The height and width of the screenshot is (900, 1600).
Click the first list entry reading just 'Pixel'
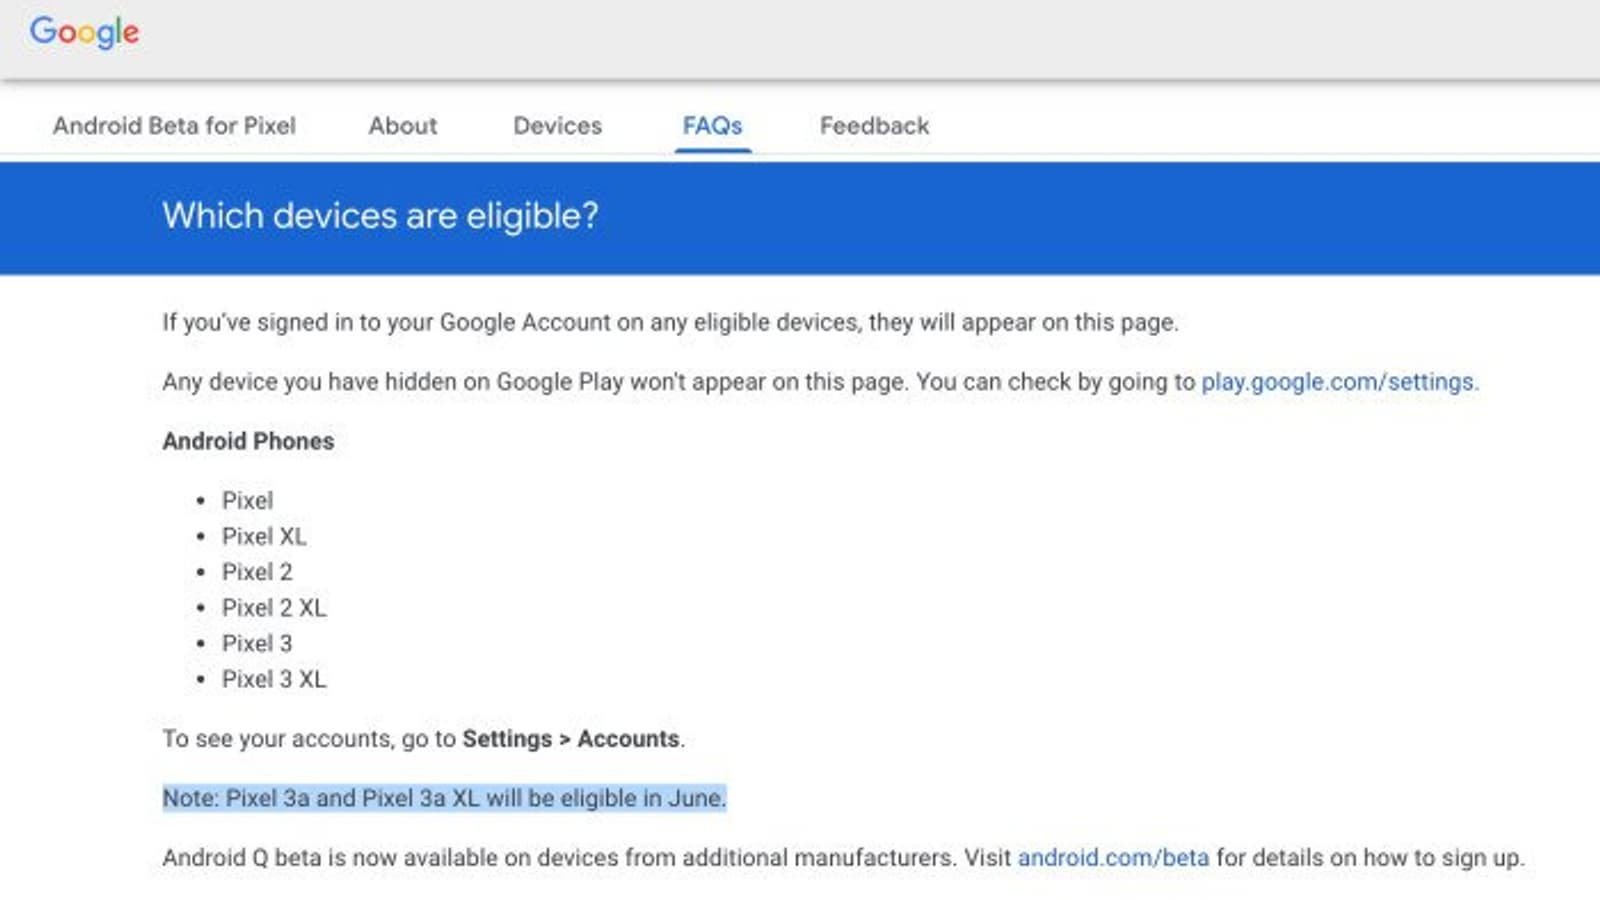coord(247,500)
